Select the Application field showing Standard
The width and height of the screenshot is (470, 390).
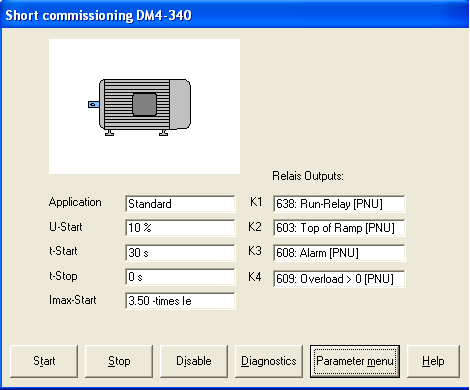[x=180, y=204]
